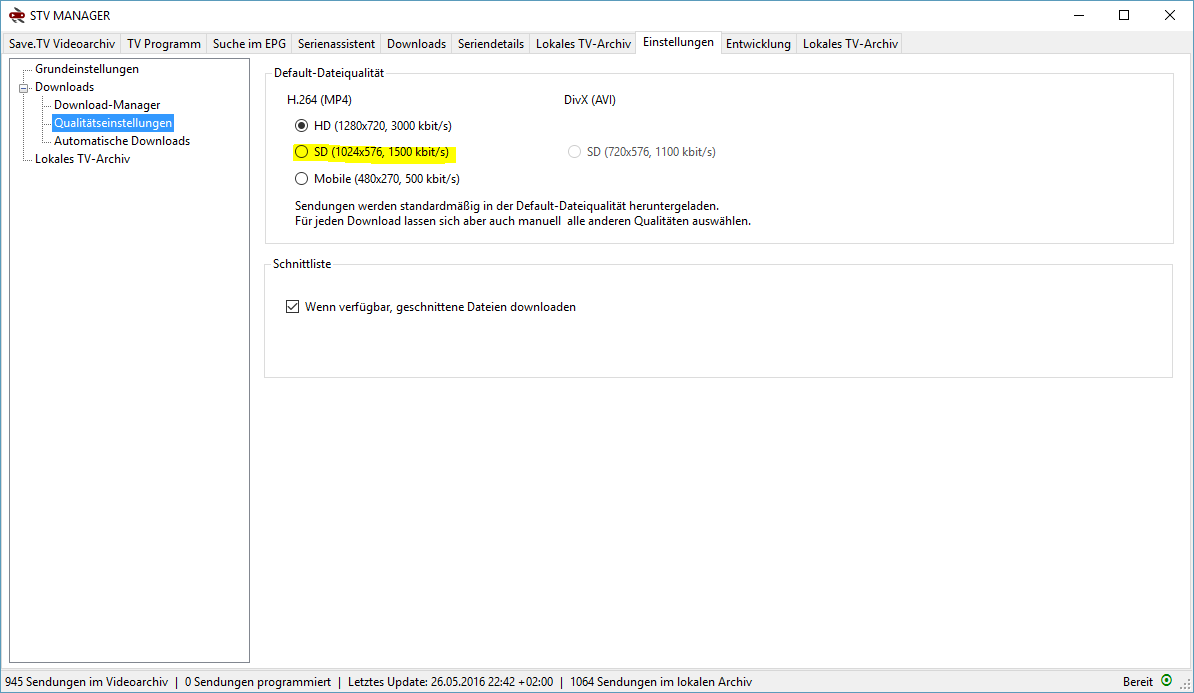Click the green status indicator icon
This screenshot has width=1194, height=693.
[1166, 681]
